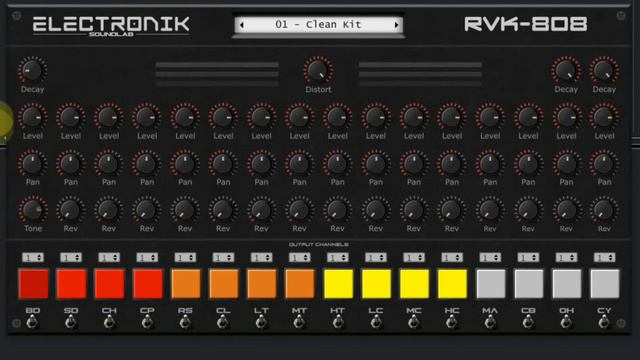Click the HC Rev knob
Image resolution: width=640 pixels, height=360 pixels.
[x=452, y=210]
